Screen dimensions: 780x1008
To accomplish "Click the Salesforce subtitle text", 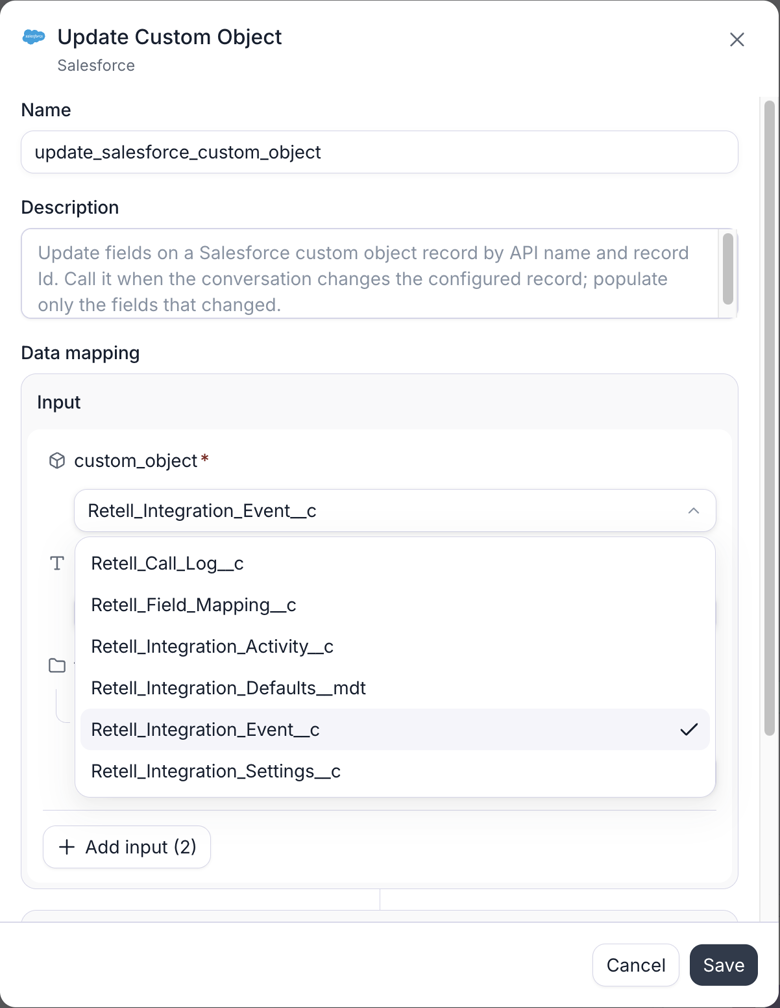I will click(x=96, y=66).
